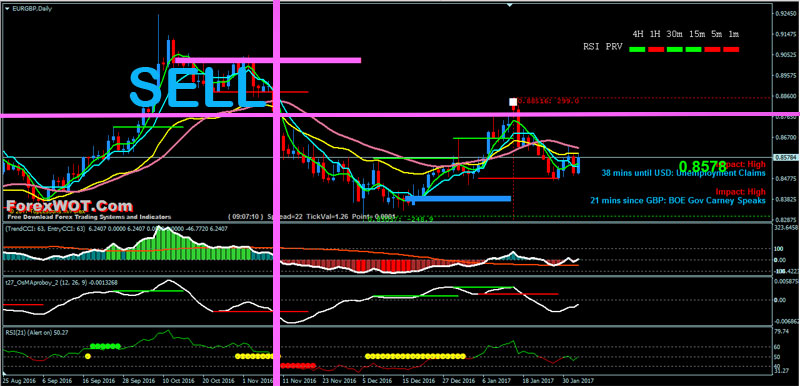
Task: Click the 15m timeframe label
Action: [x=697, y=34]
